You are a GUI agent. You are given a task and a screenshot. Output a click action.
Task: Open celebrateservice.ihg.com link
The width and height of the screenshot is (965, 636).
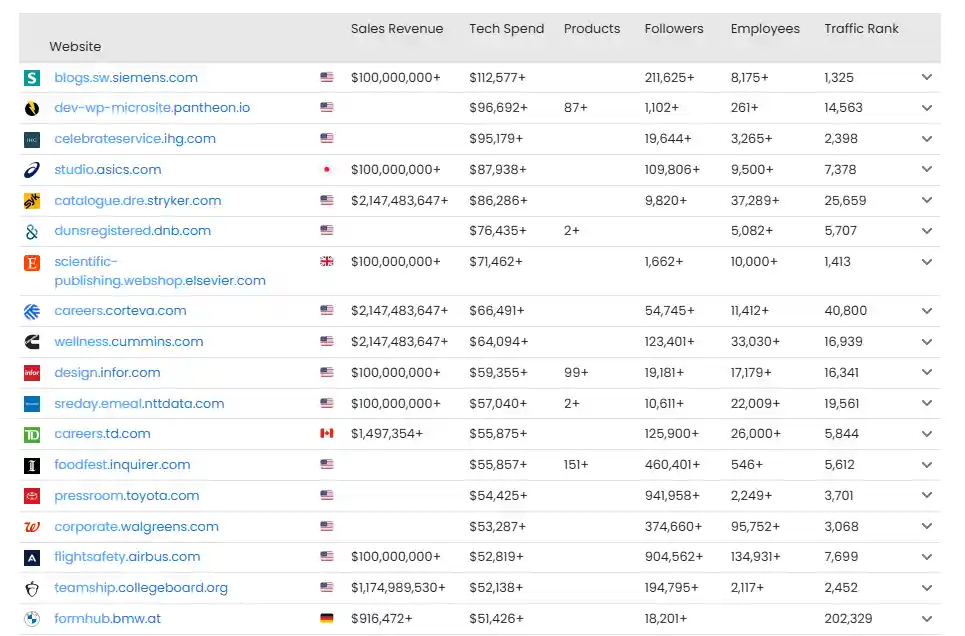coord(135,139)
